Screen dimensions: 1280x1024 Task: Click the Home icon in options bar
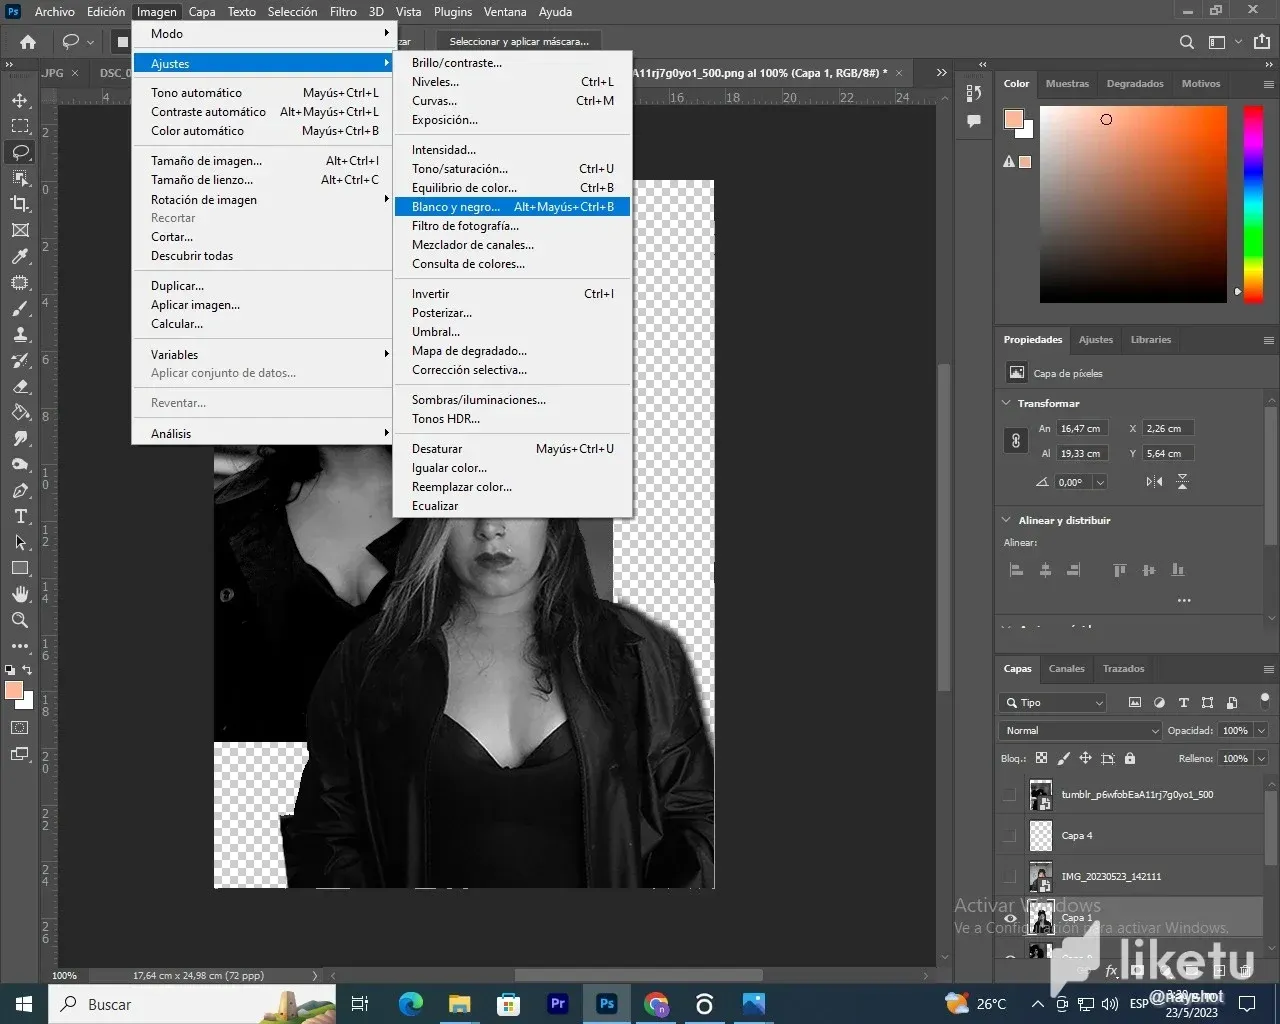click(x=28, y=42)
